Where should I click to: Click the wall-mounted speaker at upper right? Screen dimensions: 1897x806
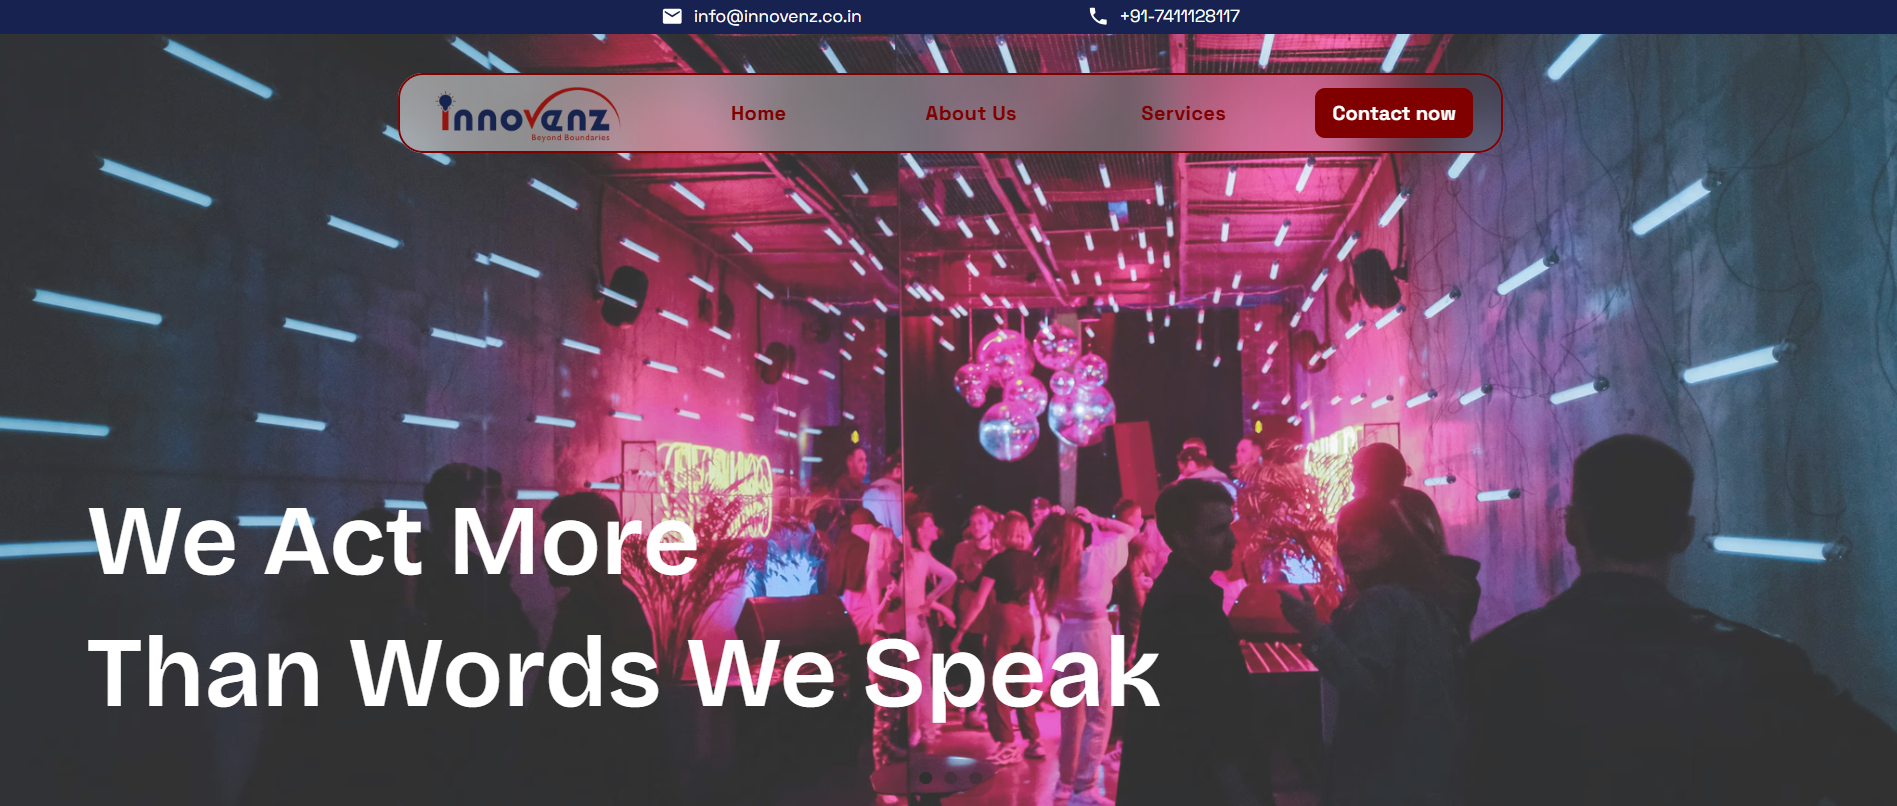click(x=1374, y=277)
